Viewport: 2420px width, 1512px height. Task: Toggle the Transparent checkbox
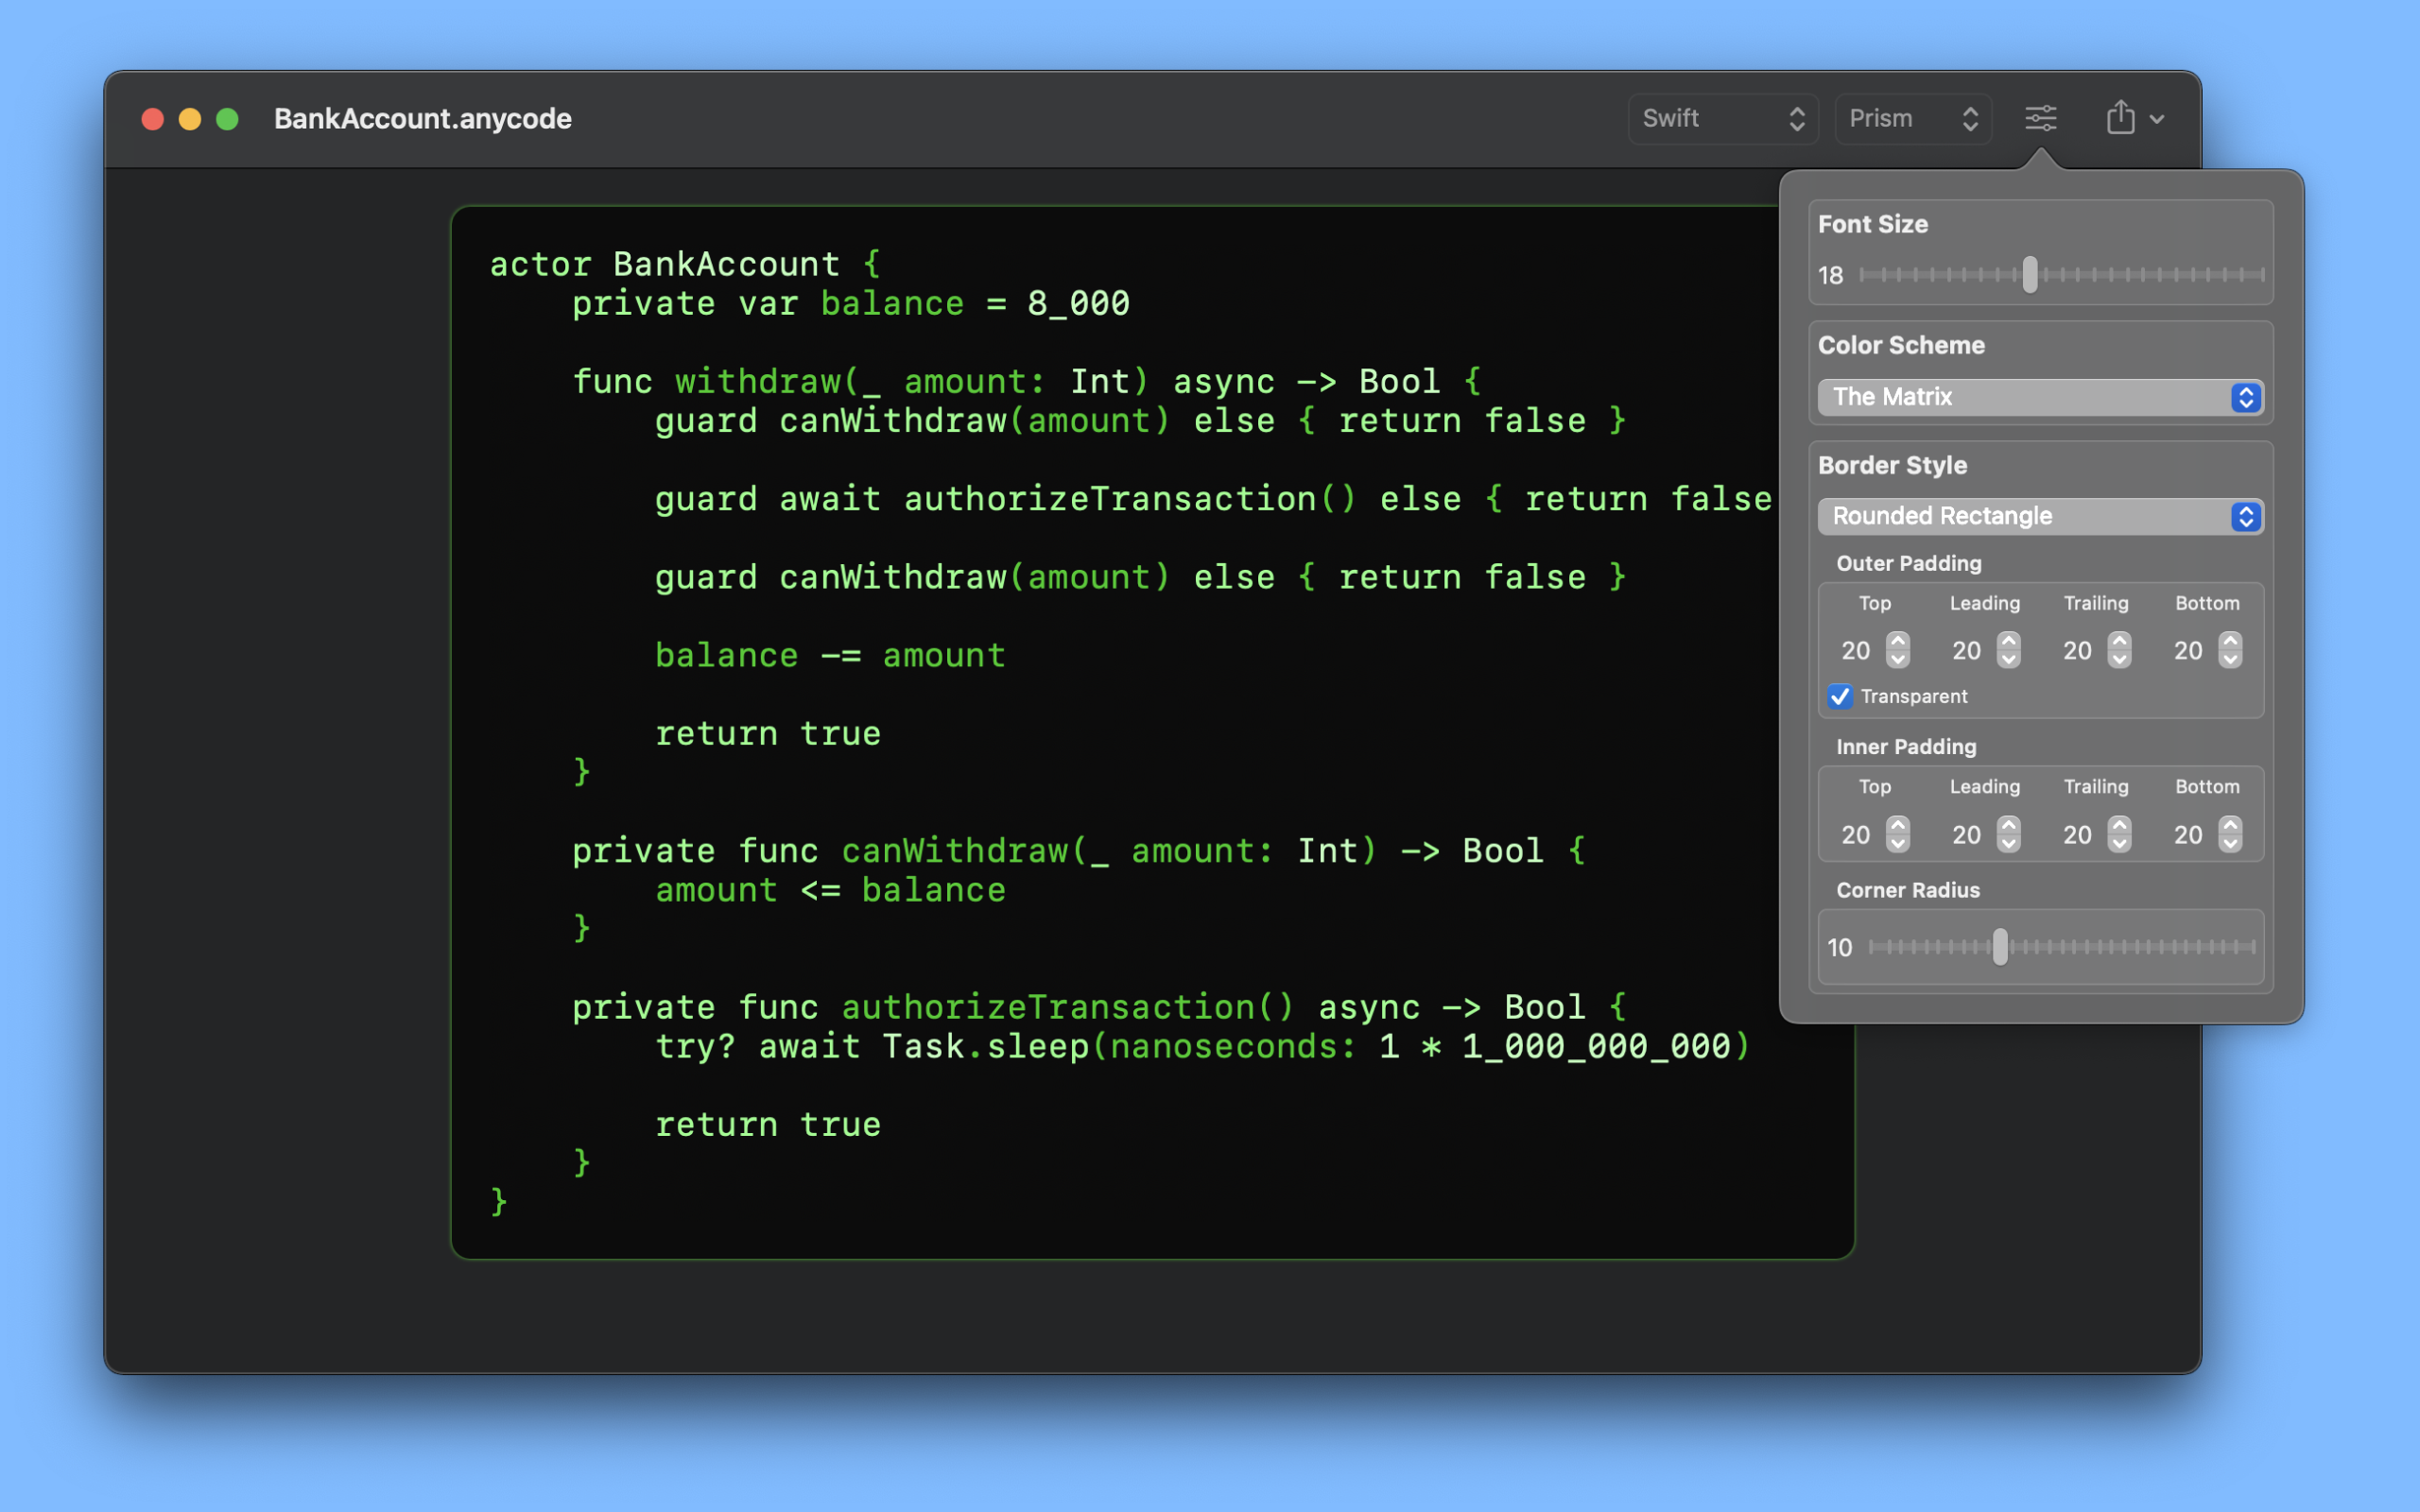tap(1840, 696)
